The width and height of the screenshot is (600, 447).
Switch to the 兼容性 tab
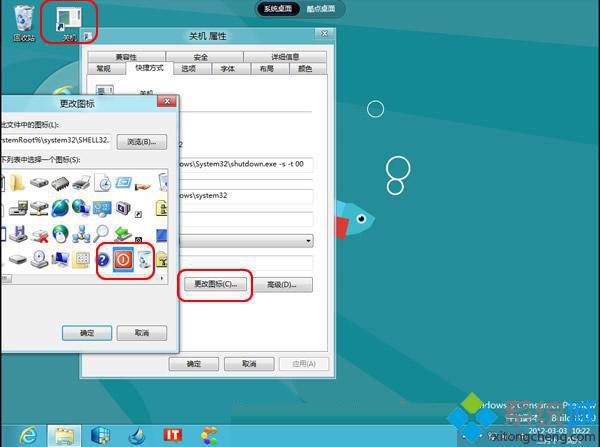126,57
